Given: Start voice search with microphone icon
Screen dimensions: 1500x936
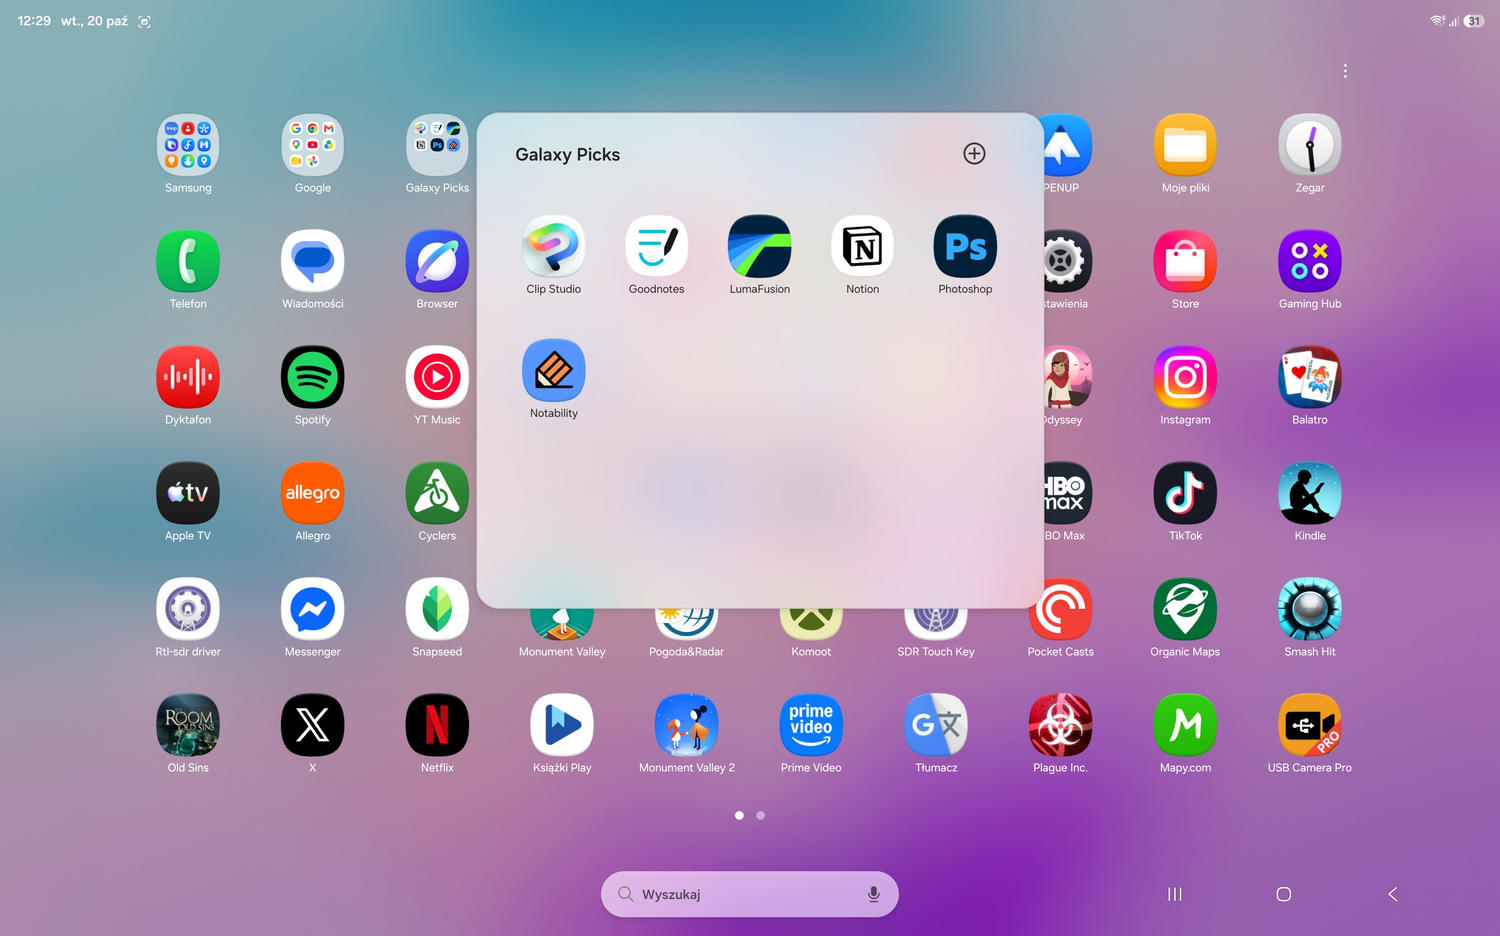Looking at the screenshot, I should 873,894.
